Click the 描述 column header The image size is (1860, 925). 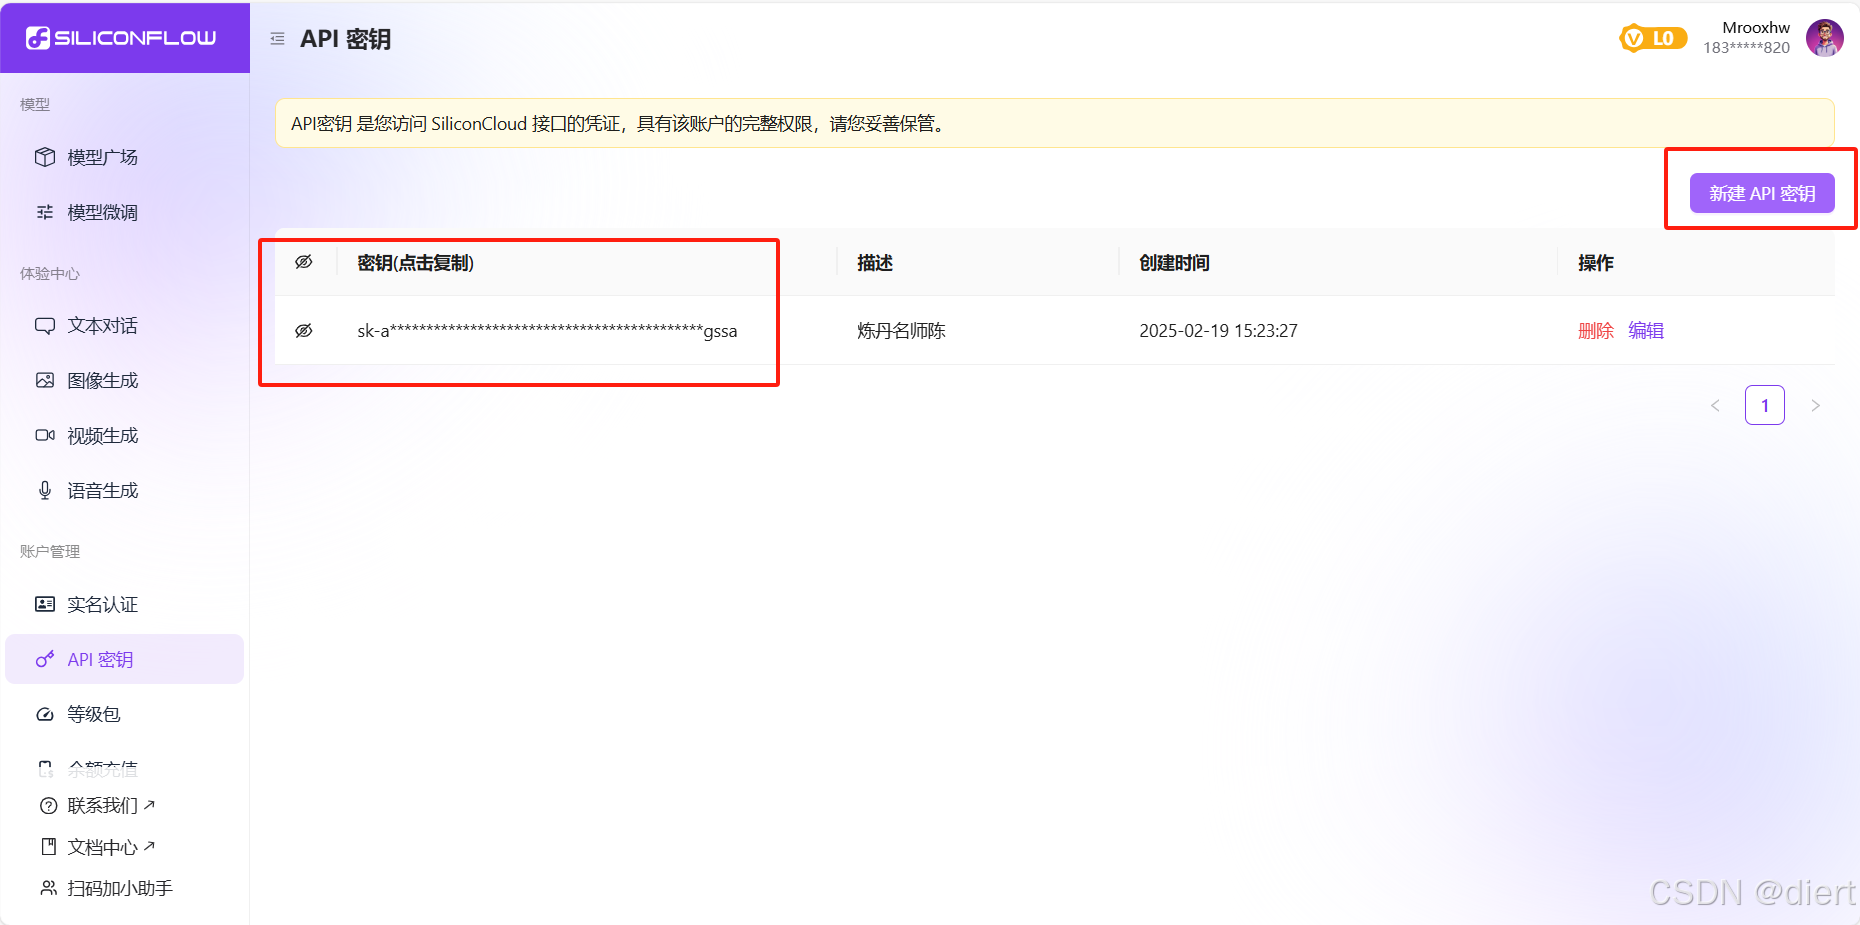(875, 263)
